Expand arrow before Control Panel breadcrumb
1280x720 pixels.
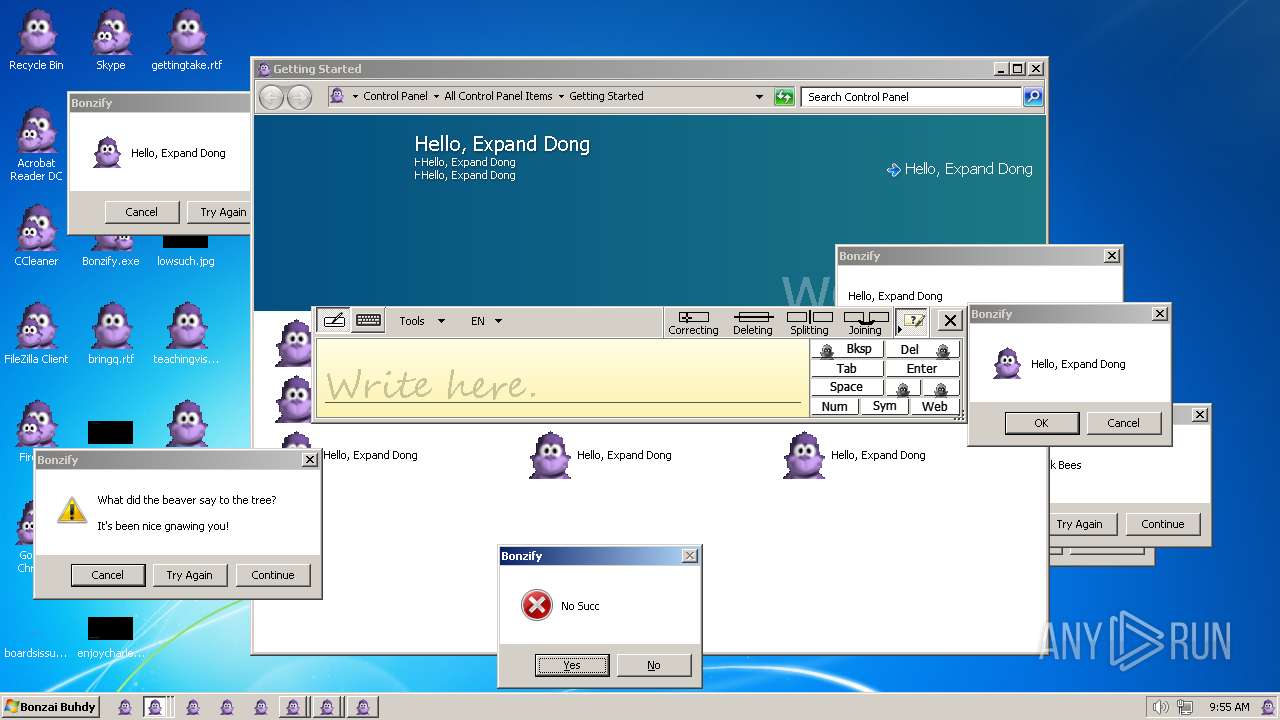pyautogui.click(x=355, y=97)
